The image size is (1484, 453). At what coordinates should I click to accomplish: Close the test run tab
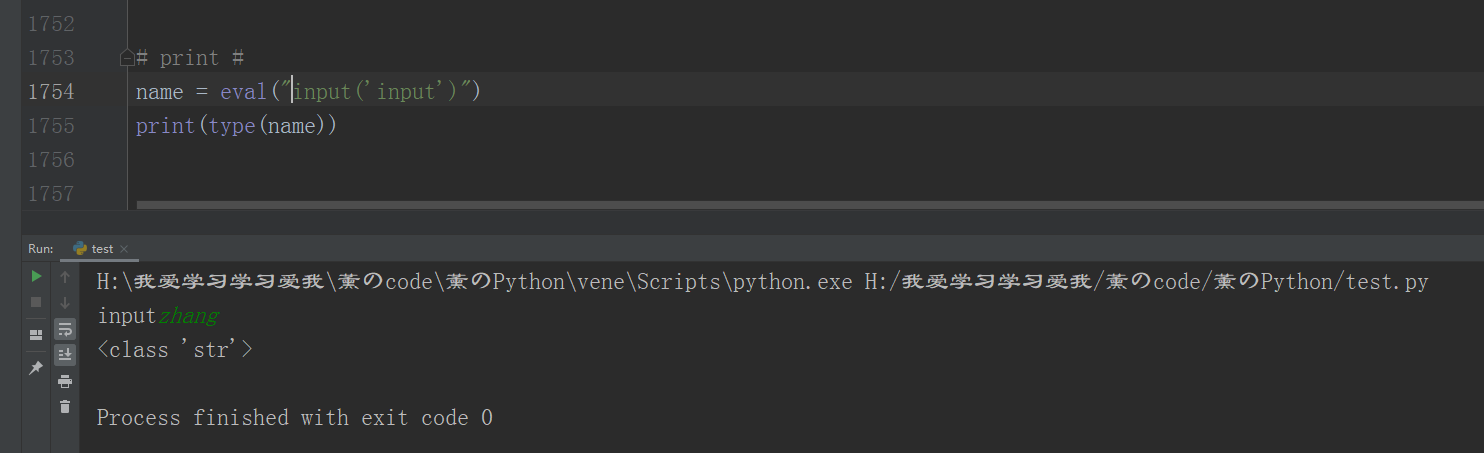pos(124,249)
